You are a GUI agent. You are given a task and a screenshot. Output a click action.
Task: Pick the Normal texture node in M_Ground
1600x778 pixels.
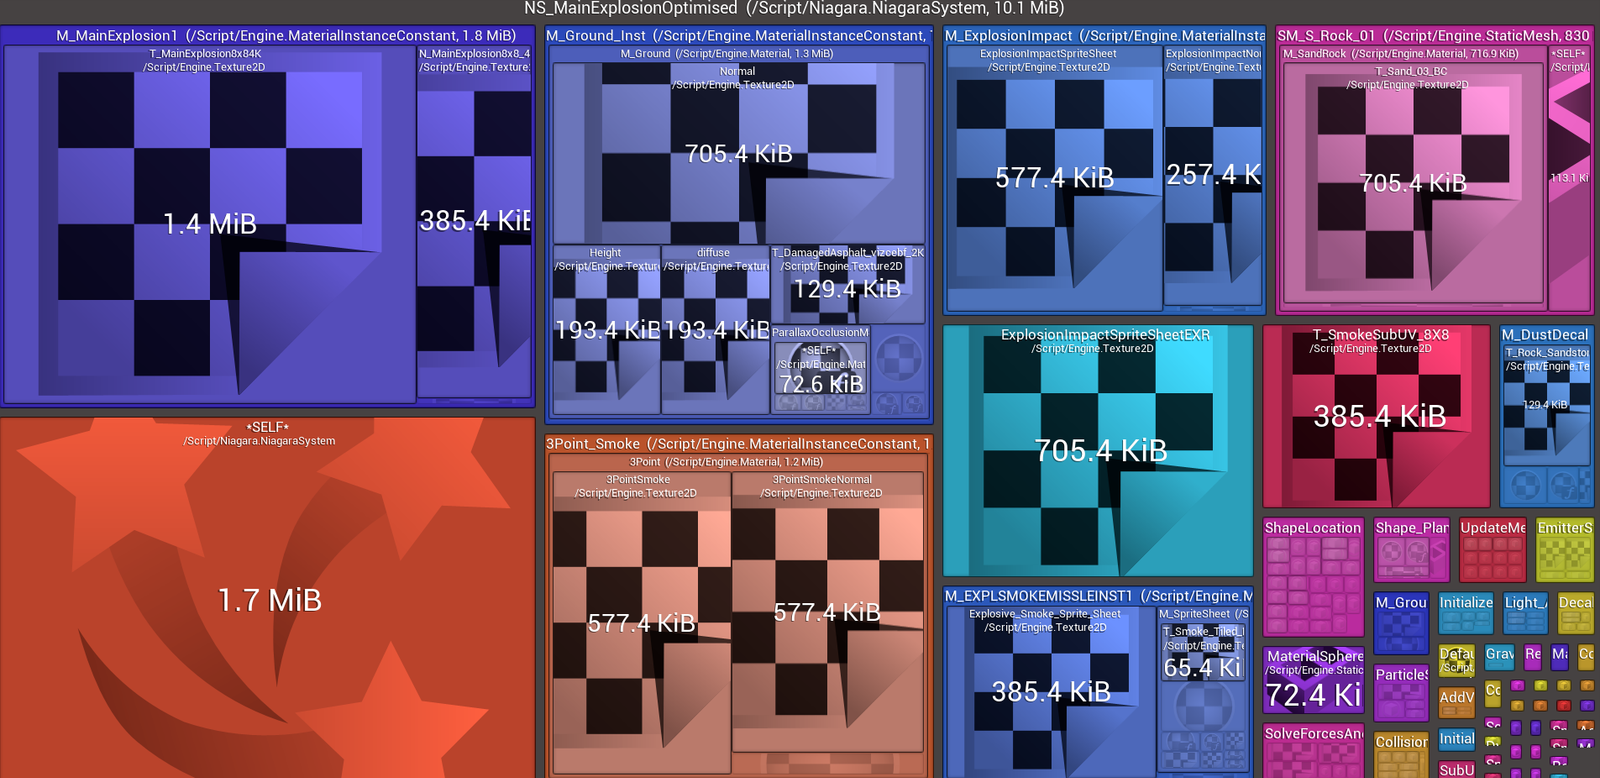[739, 154]
